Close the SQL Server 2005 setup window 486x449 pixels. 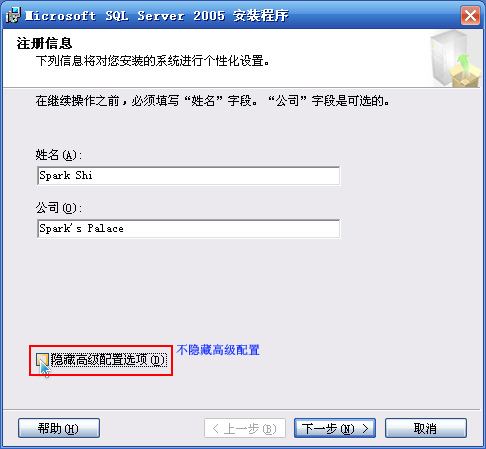tap(470, 16)
